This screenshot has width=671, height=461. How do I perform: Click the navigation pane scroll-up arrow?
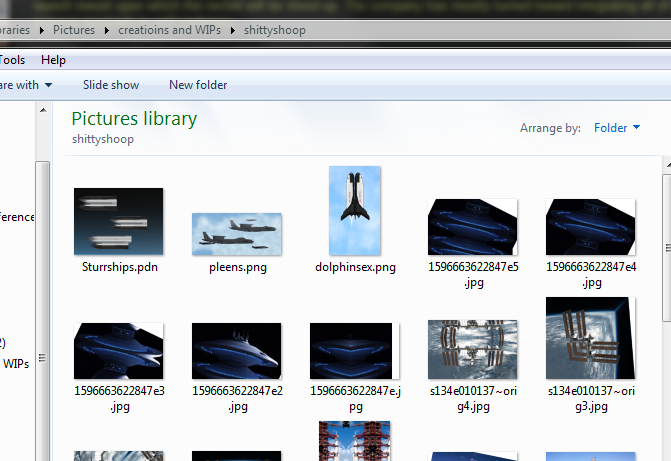click(x=43, y=110)
